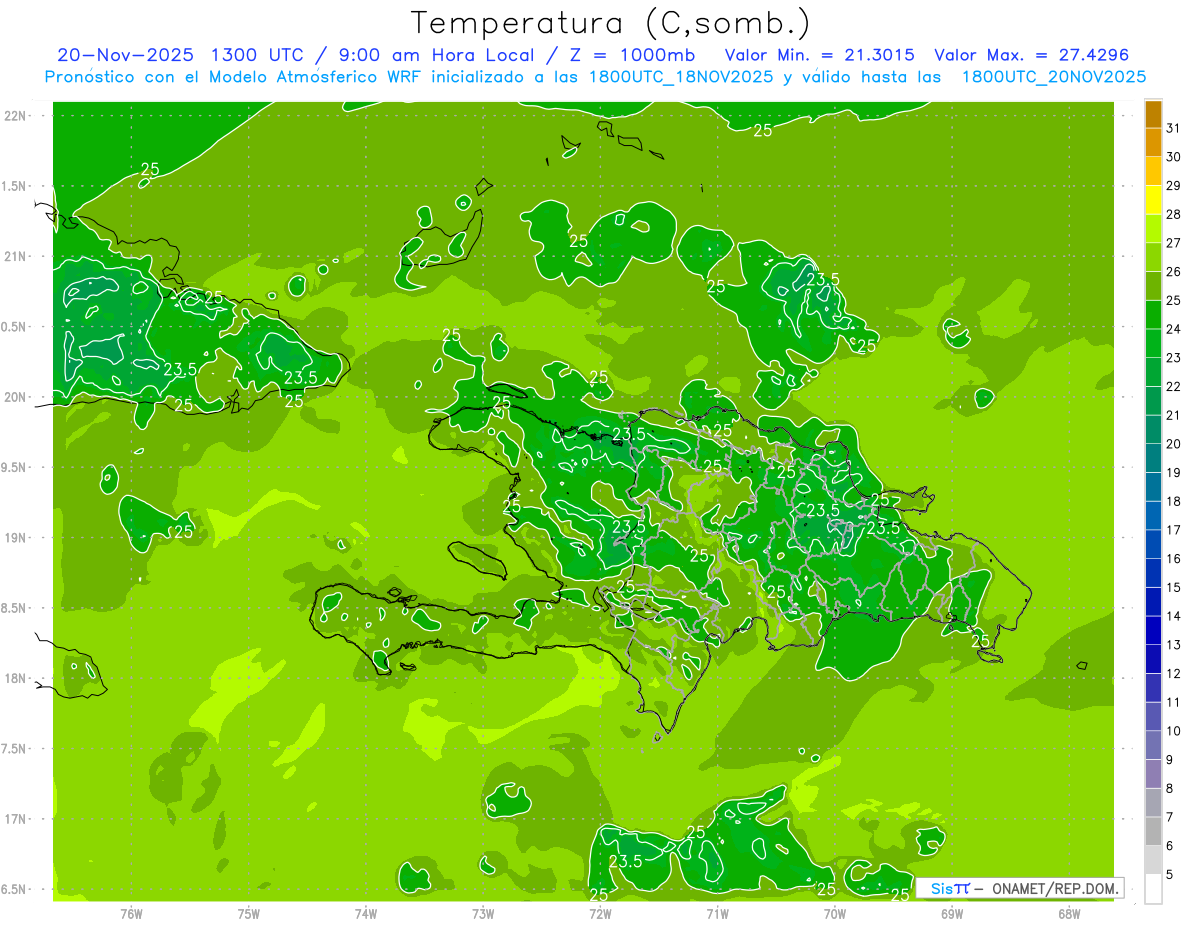
Task: Click legend value 10 on color scale
Action: (x=1174, y=731)
